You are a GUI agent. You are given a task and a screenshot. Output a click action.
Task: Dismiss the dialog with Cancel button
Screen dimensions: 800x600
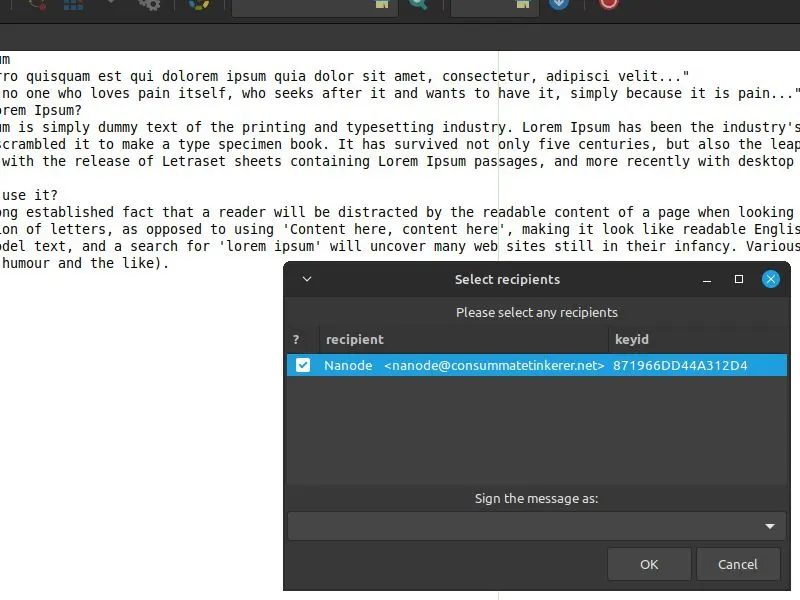tap(738, 564)
